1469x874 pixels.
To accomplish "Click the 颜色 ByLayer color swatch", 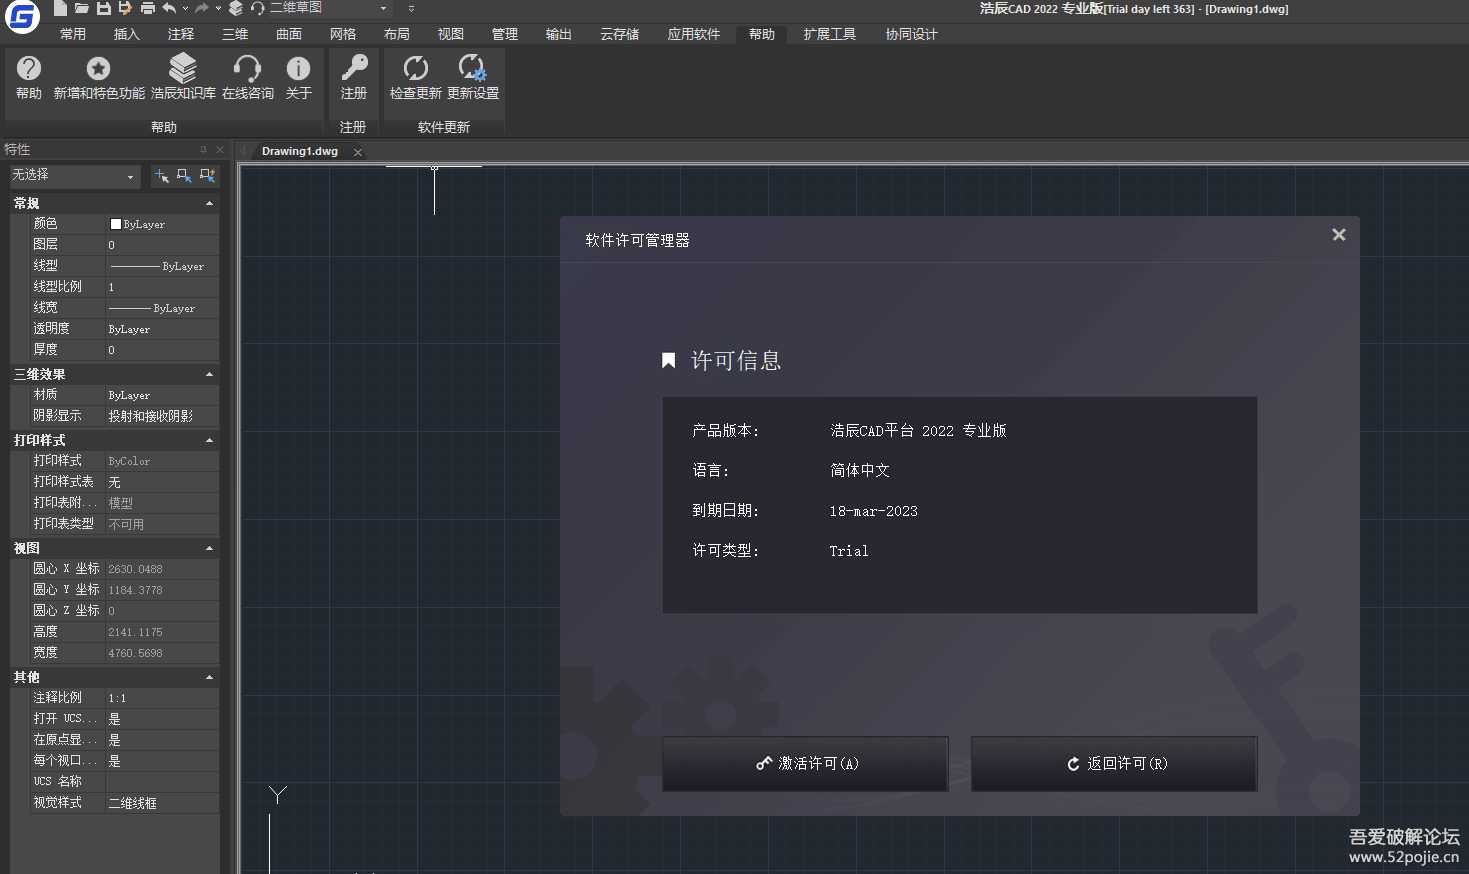I will pyautogui.click(x=116, y=224).
